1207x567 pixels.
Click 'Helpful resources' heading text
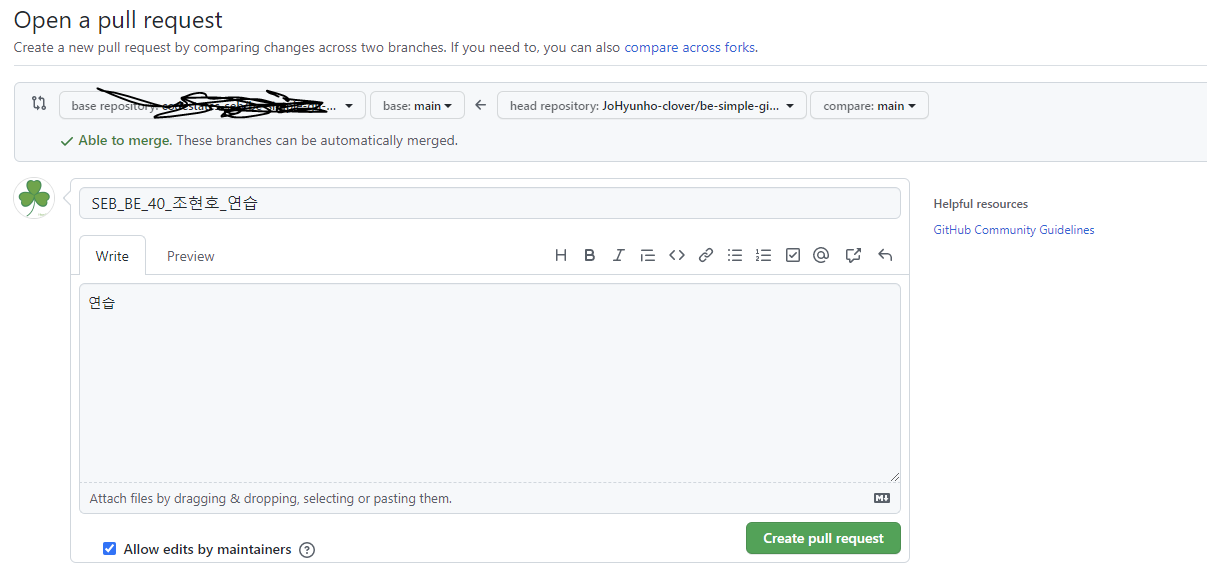click(x=981, y=204)
